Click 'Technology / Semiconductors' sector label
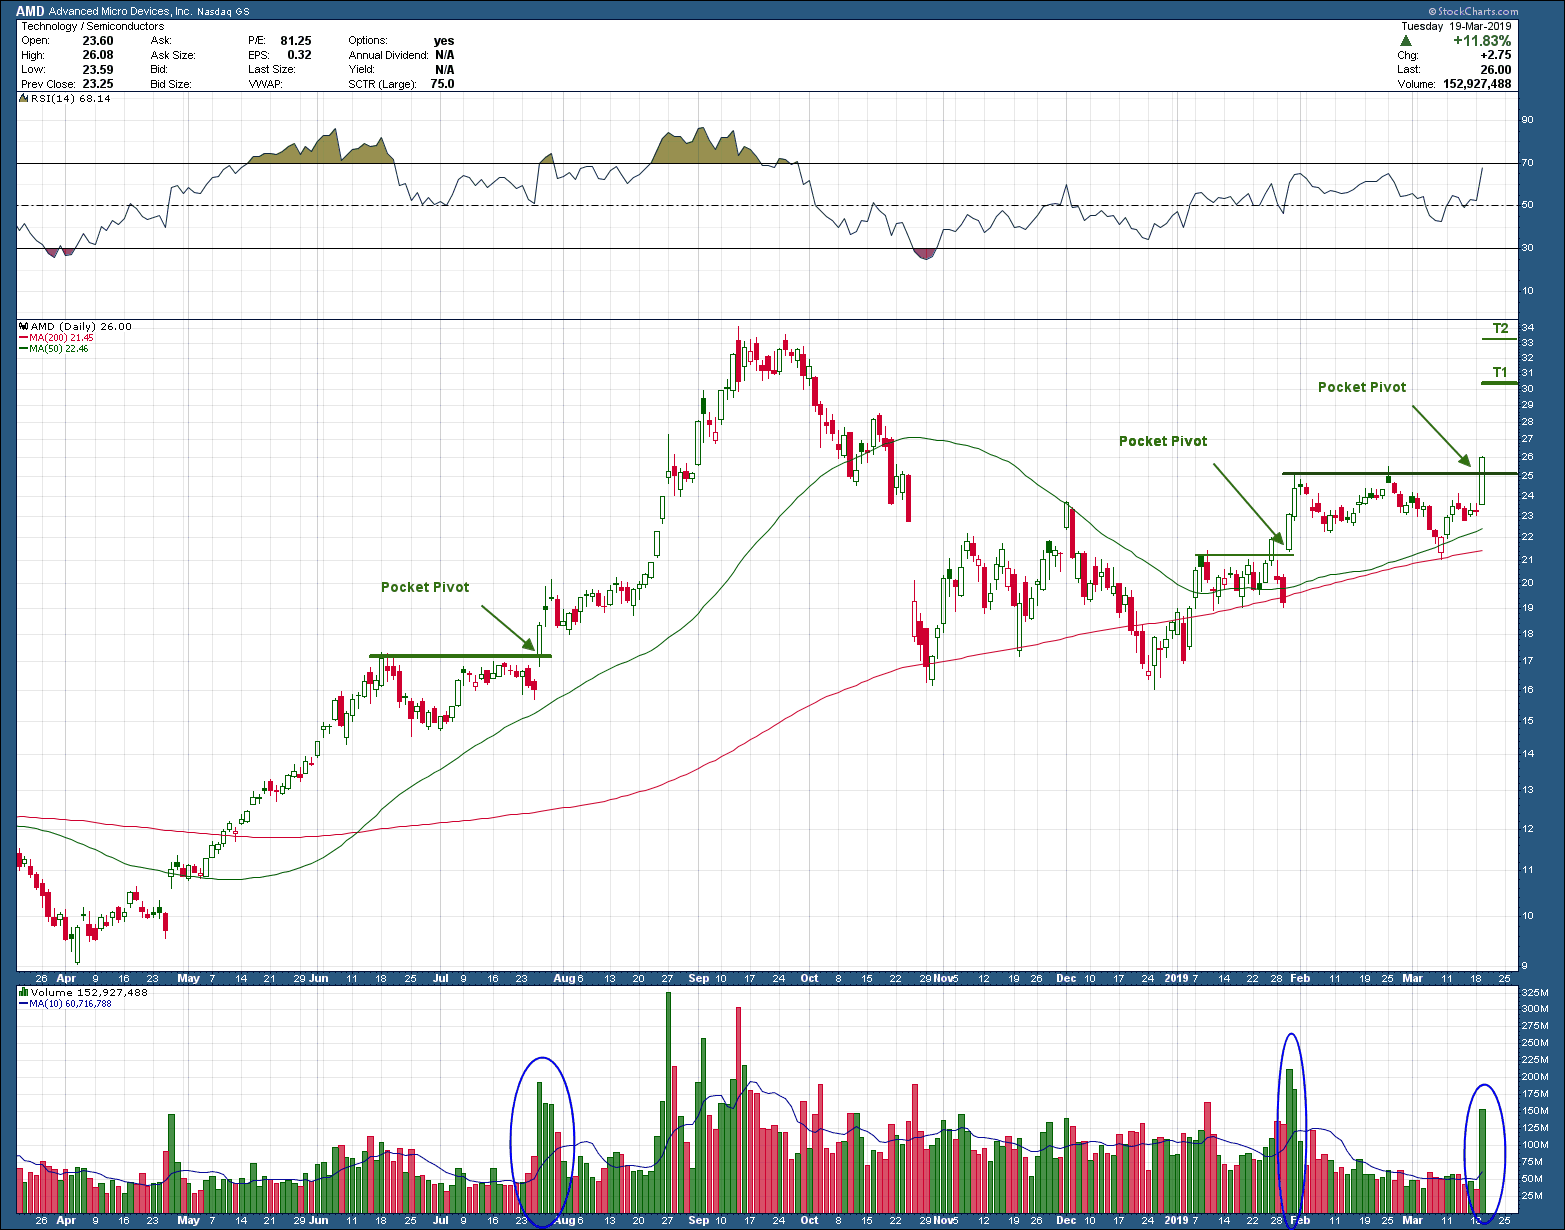 (92, 26)
